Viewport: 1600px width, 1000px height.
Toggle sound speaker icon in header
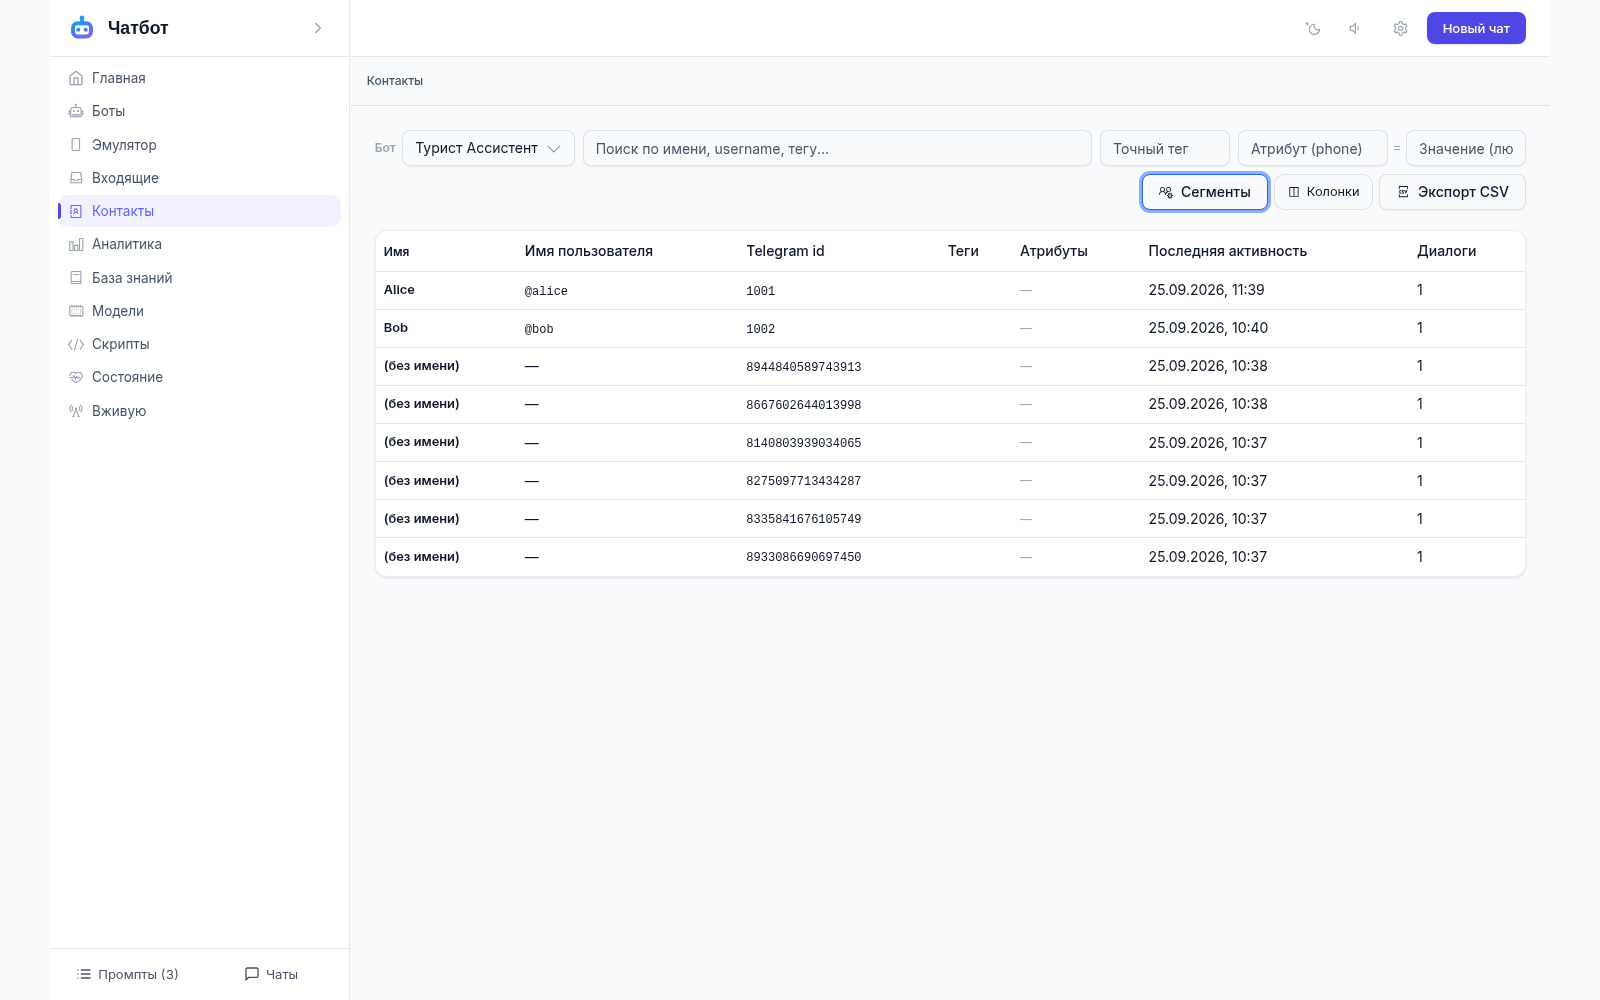pyautogui.click(x=1355, y=28)
